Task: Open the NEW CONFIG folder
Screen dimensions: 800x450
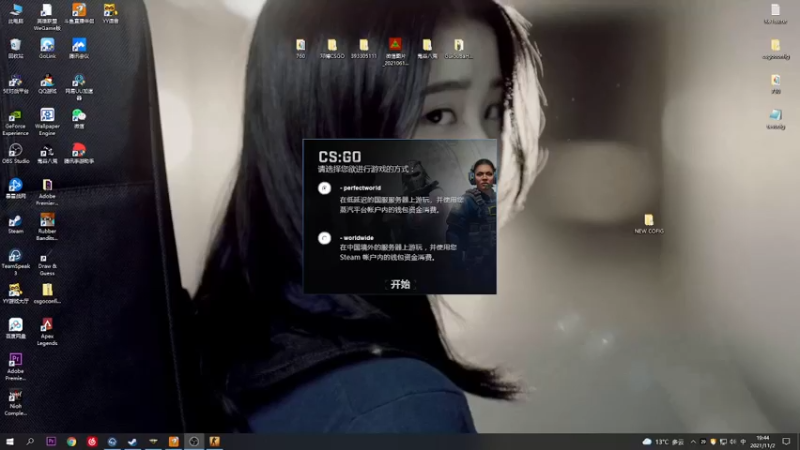Action: coord(649,224)
